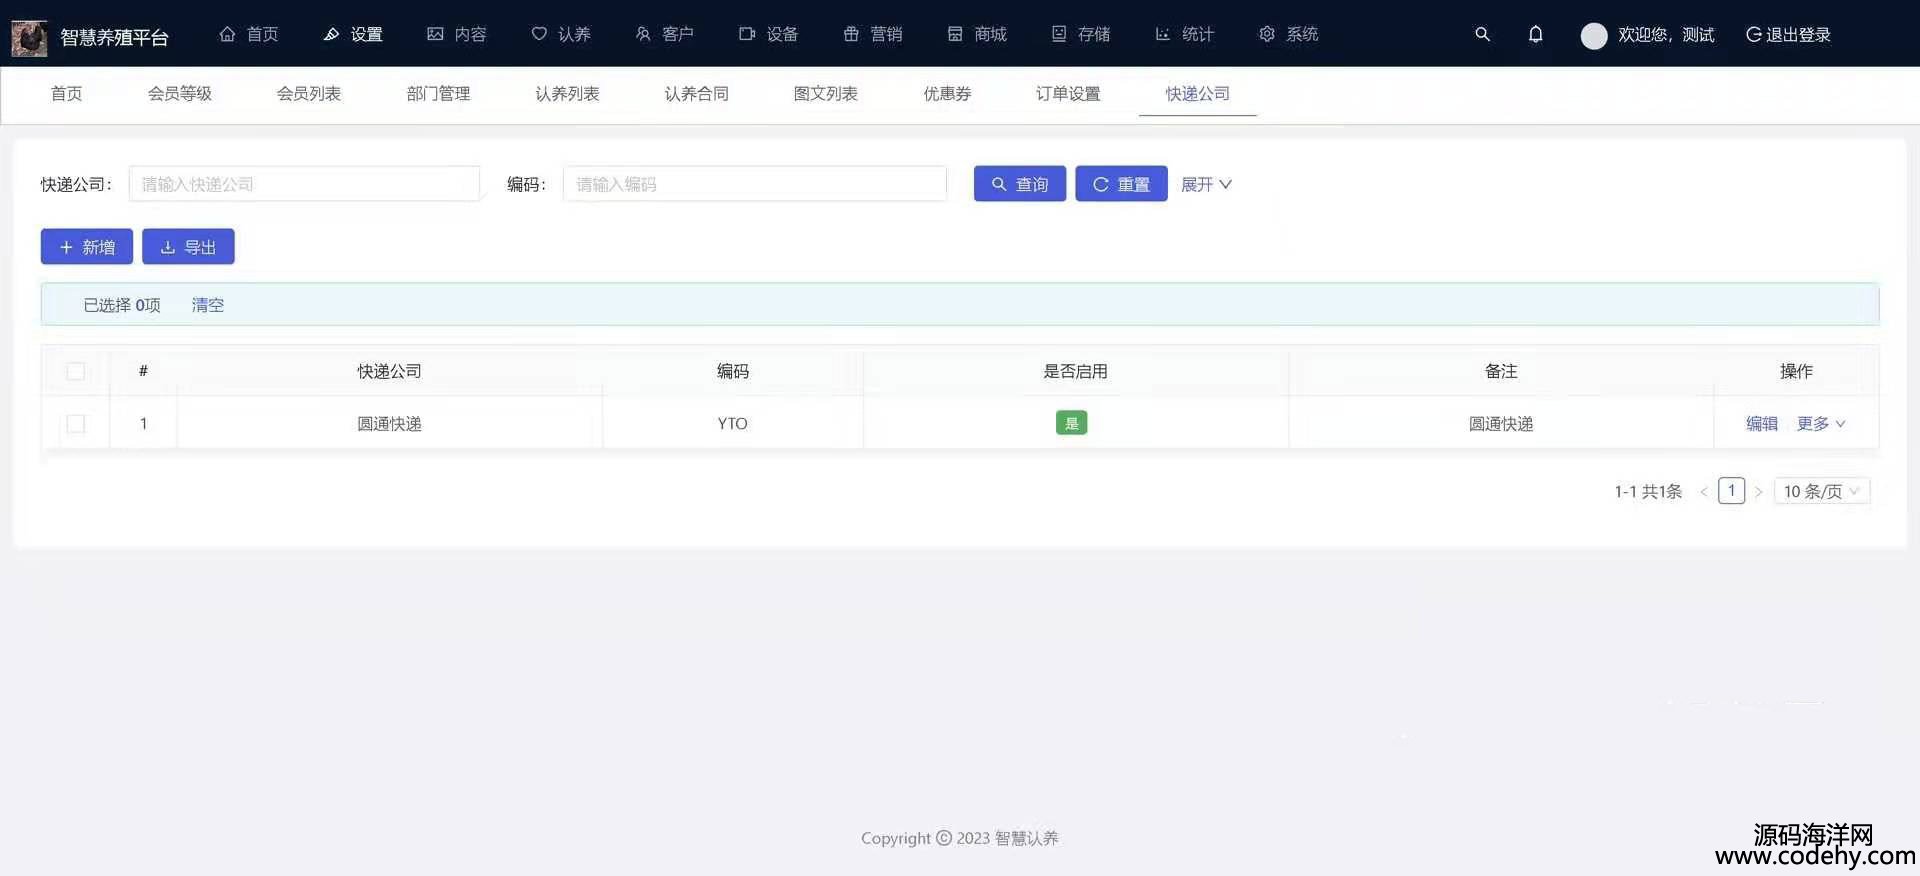Click the user avatar circle
The height and width of the screenshot is (876, 1920).
pyautogui.click(x=1593, y=35)
